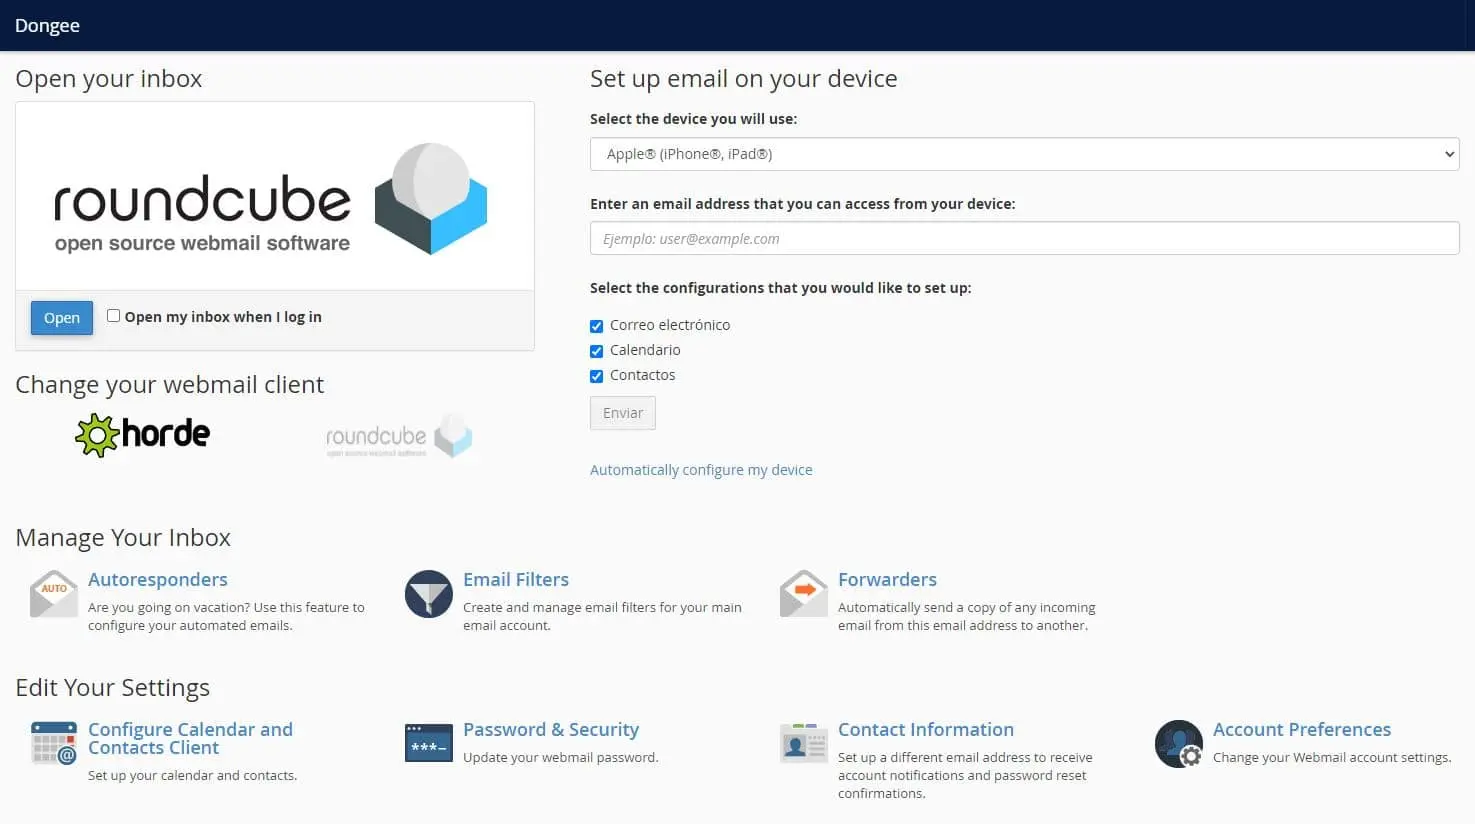Screen dimensions: 1475x824
Task: Select Roundcube under Change your webmail client
Action: click(x=399, y=436)
